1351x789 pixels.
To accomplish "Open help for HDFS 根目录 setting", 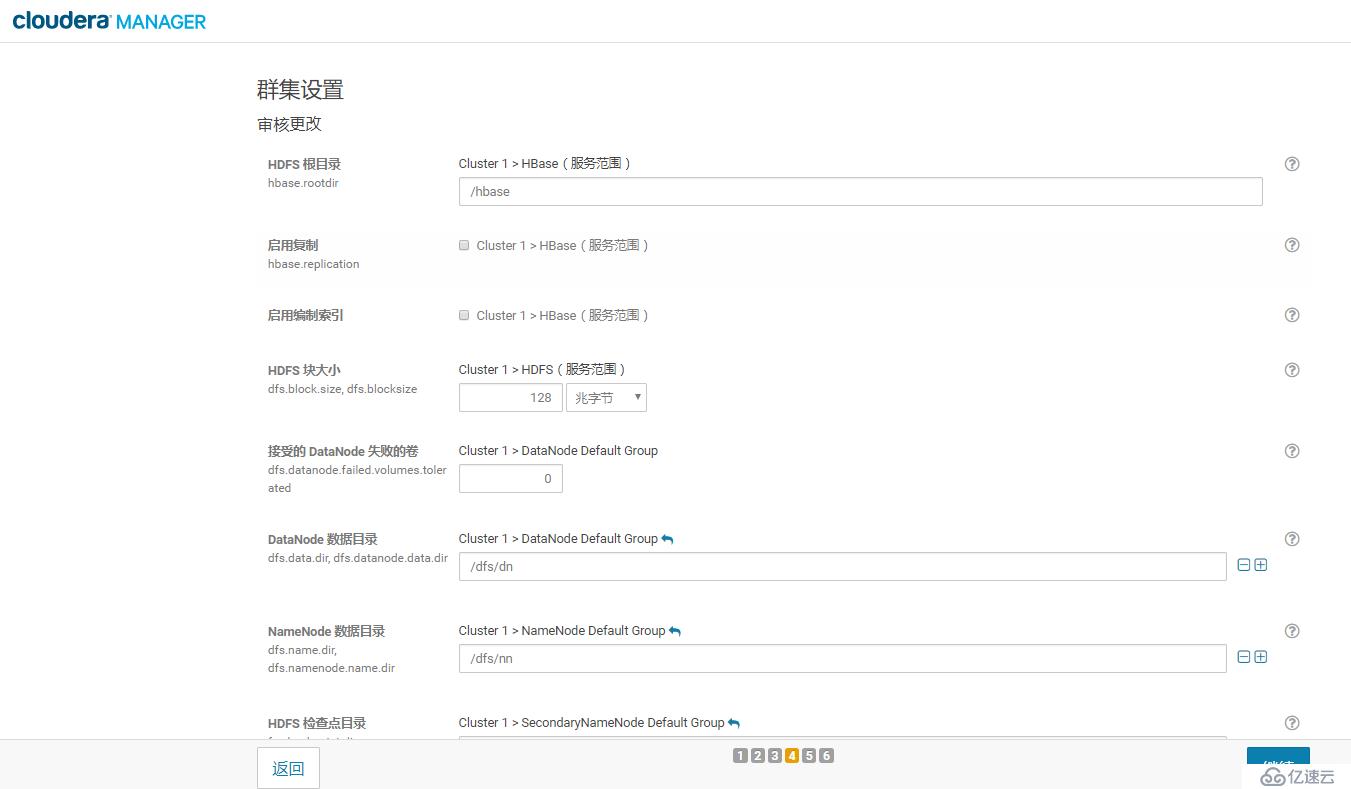I will [1292, 164].
